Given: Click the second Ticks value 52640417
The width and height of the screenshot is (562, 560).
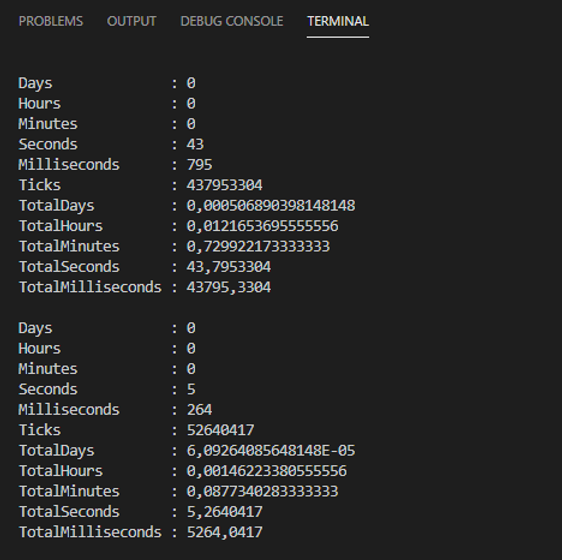Looking at the screenshot, I should coord(220,430).
